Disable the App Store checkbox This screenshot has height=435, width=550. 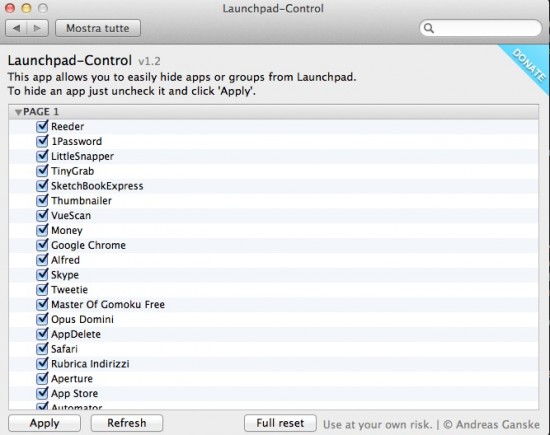tap(42, 393)
